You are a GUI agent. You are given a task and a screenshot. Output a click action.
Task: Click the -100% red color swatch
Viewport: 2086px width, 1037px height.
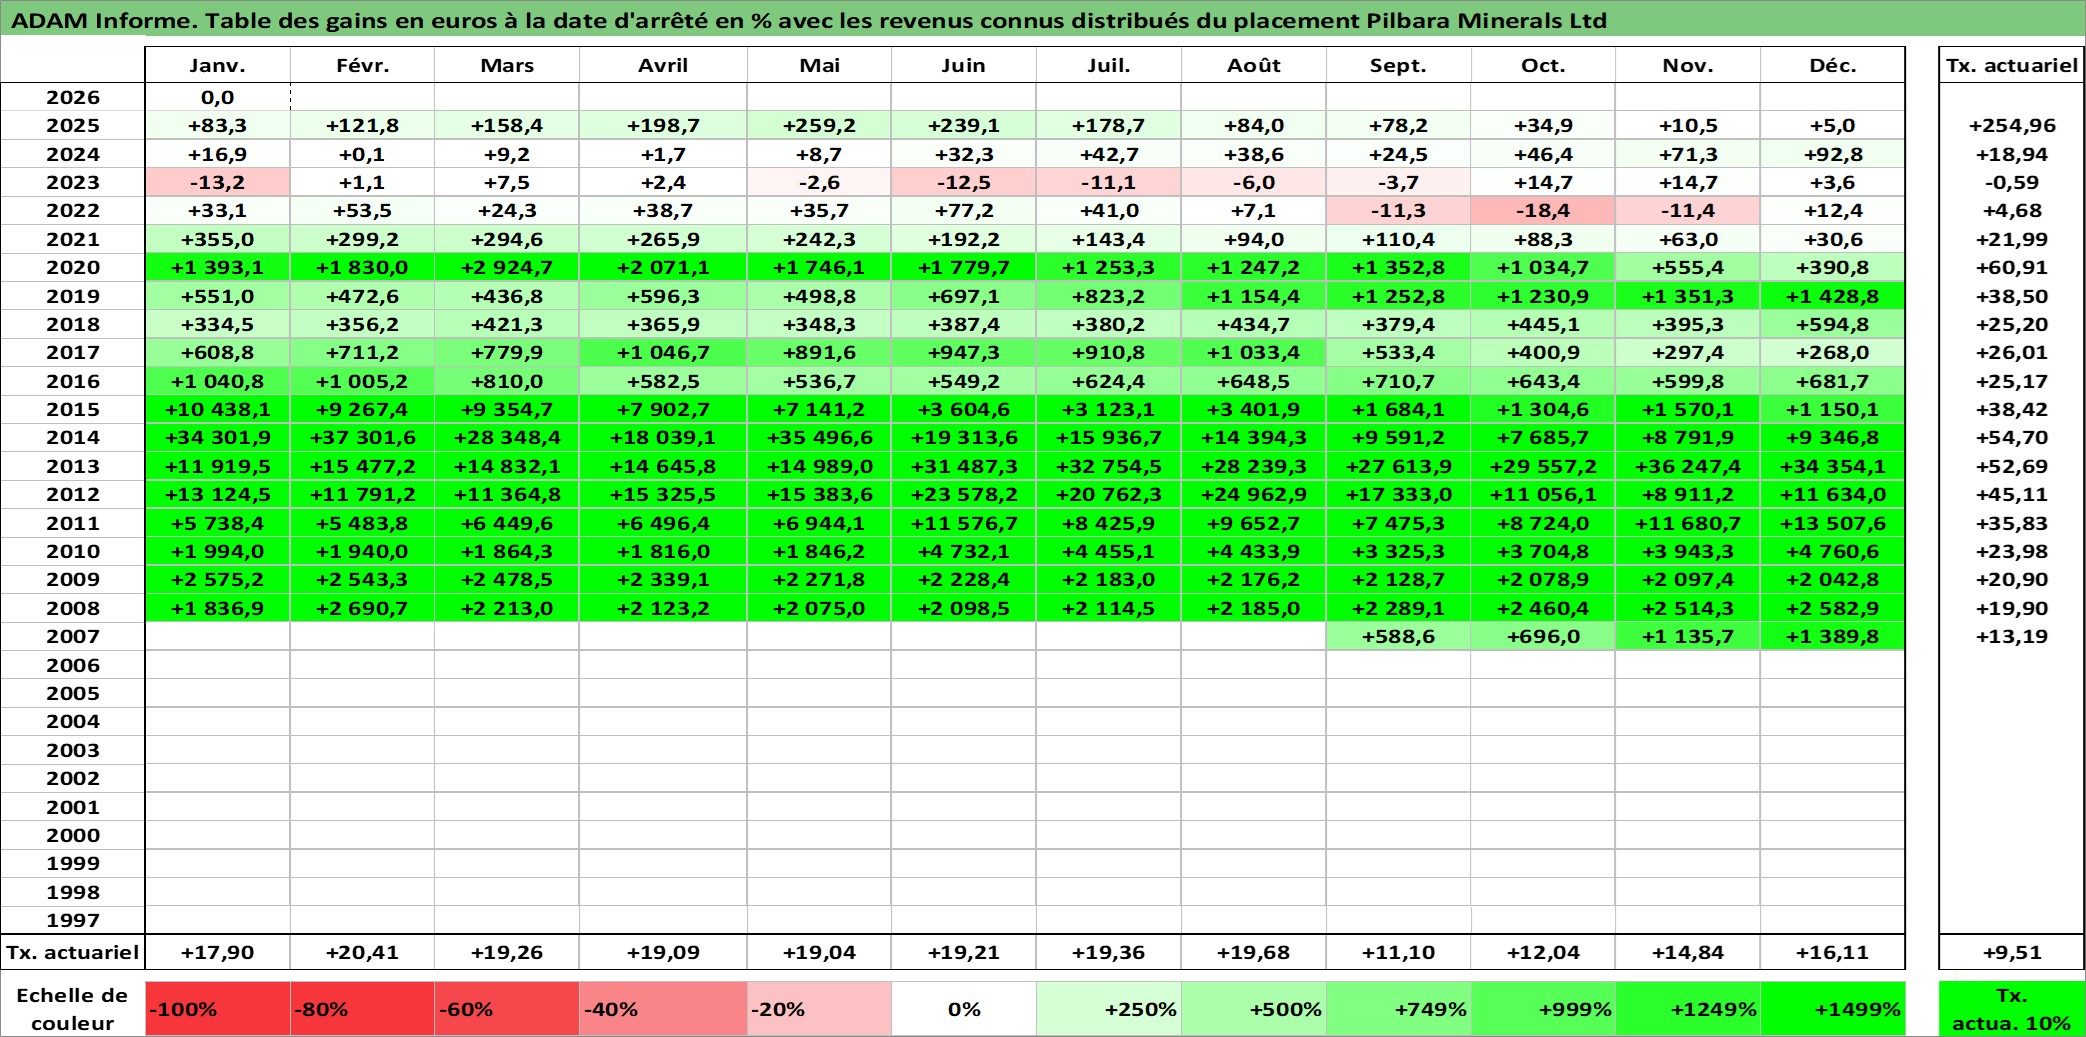pyautogui.click(x=217, y=1009)
